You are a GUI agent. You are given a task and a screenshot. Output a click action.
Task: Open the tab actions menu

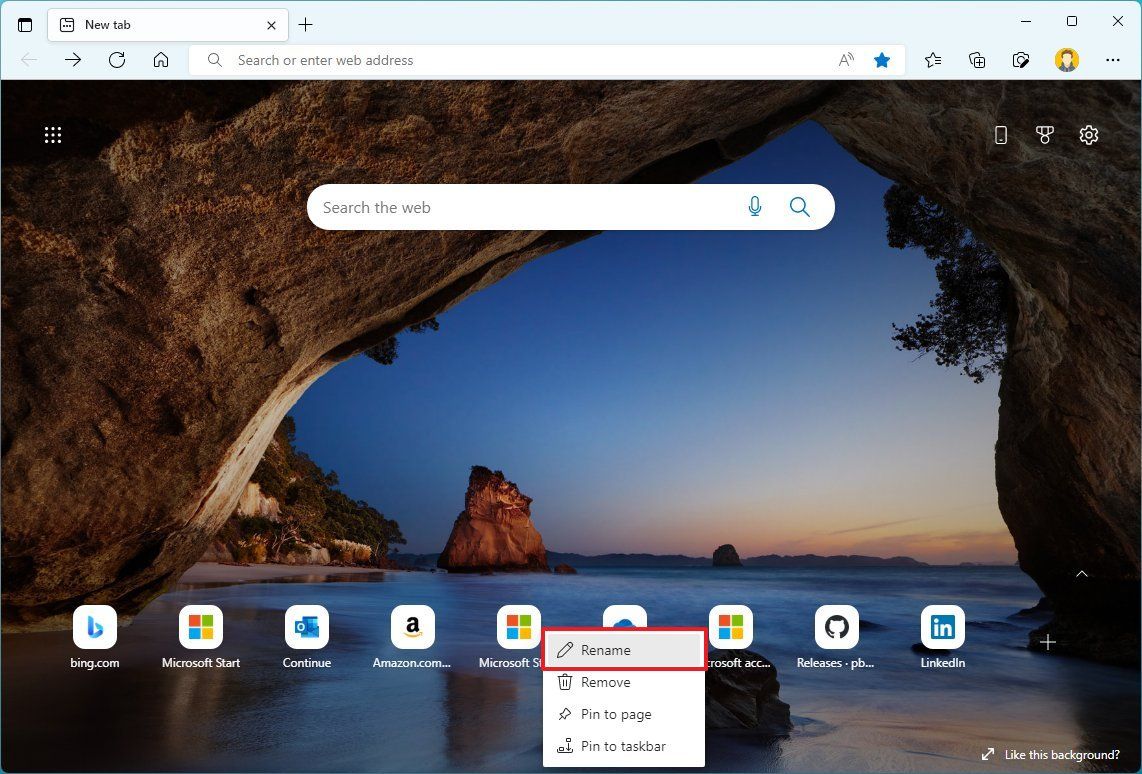[x=25, y=24]
